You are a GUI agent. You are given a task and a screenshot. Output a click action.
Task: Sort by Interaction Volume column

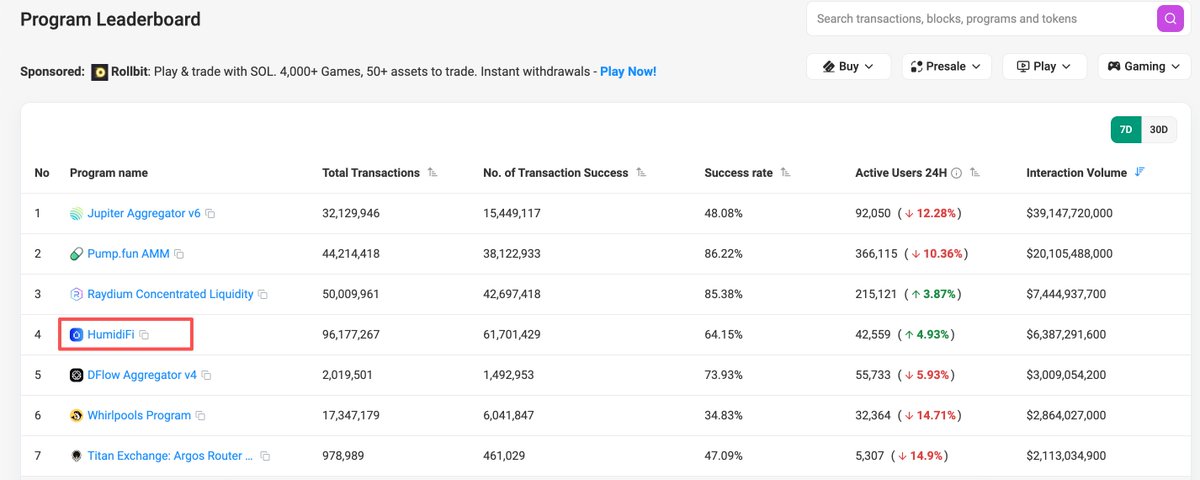coord(1139,172)
